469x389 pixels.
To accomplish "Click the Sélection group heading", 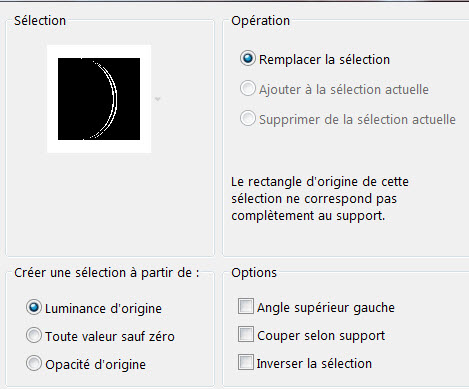I will 40,21.
